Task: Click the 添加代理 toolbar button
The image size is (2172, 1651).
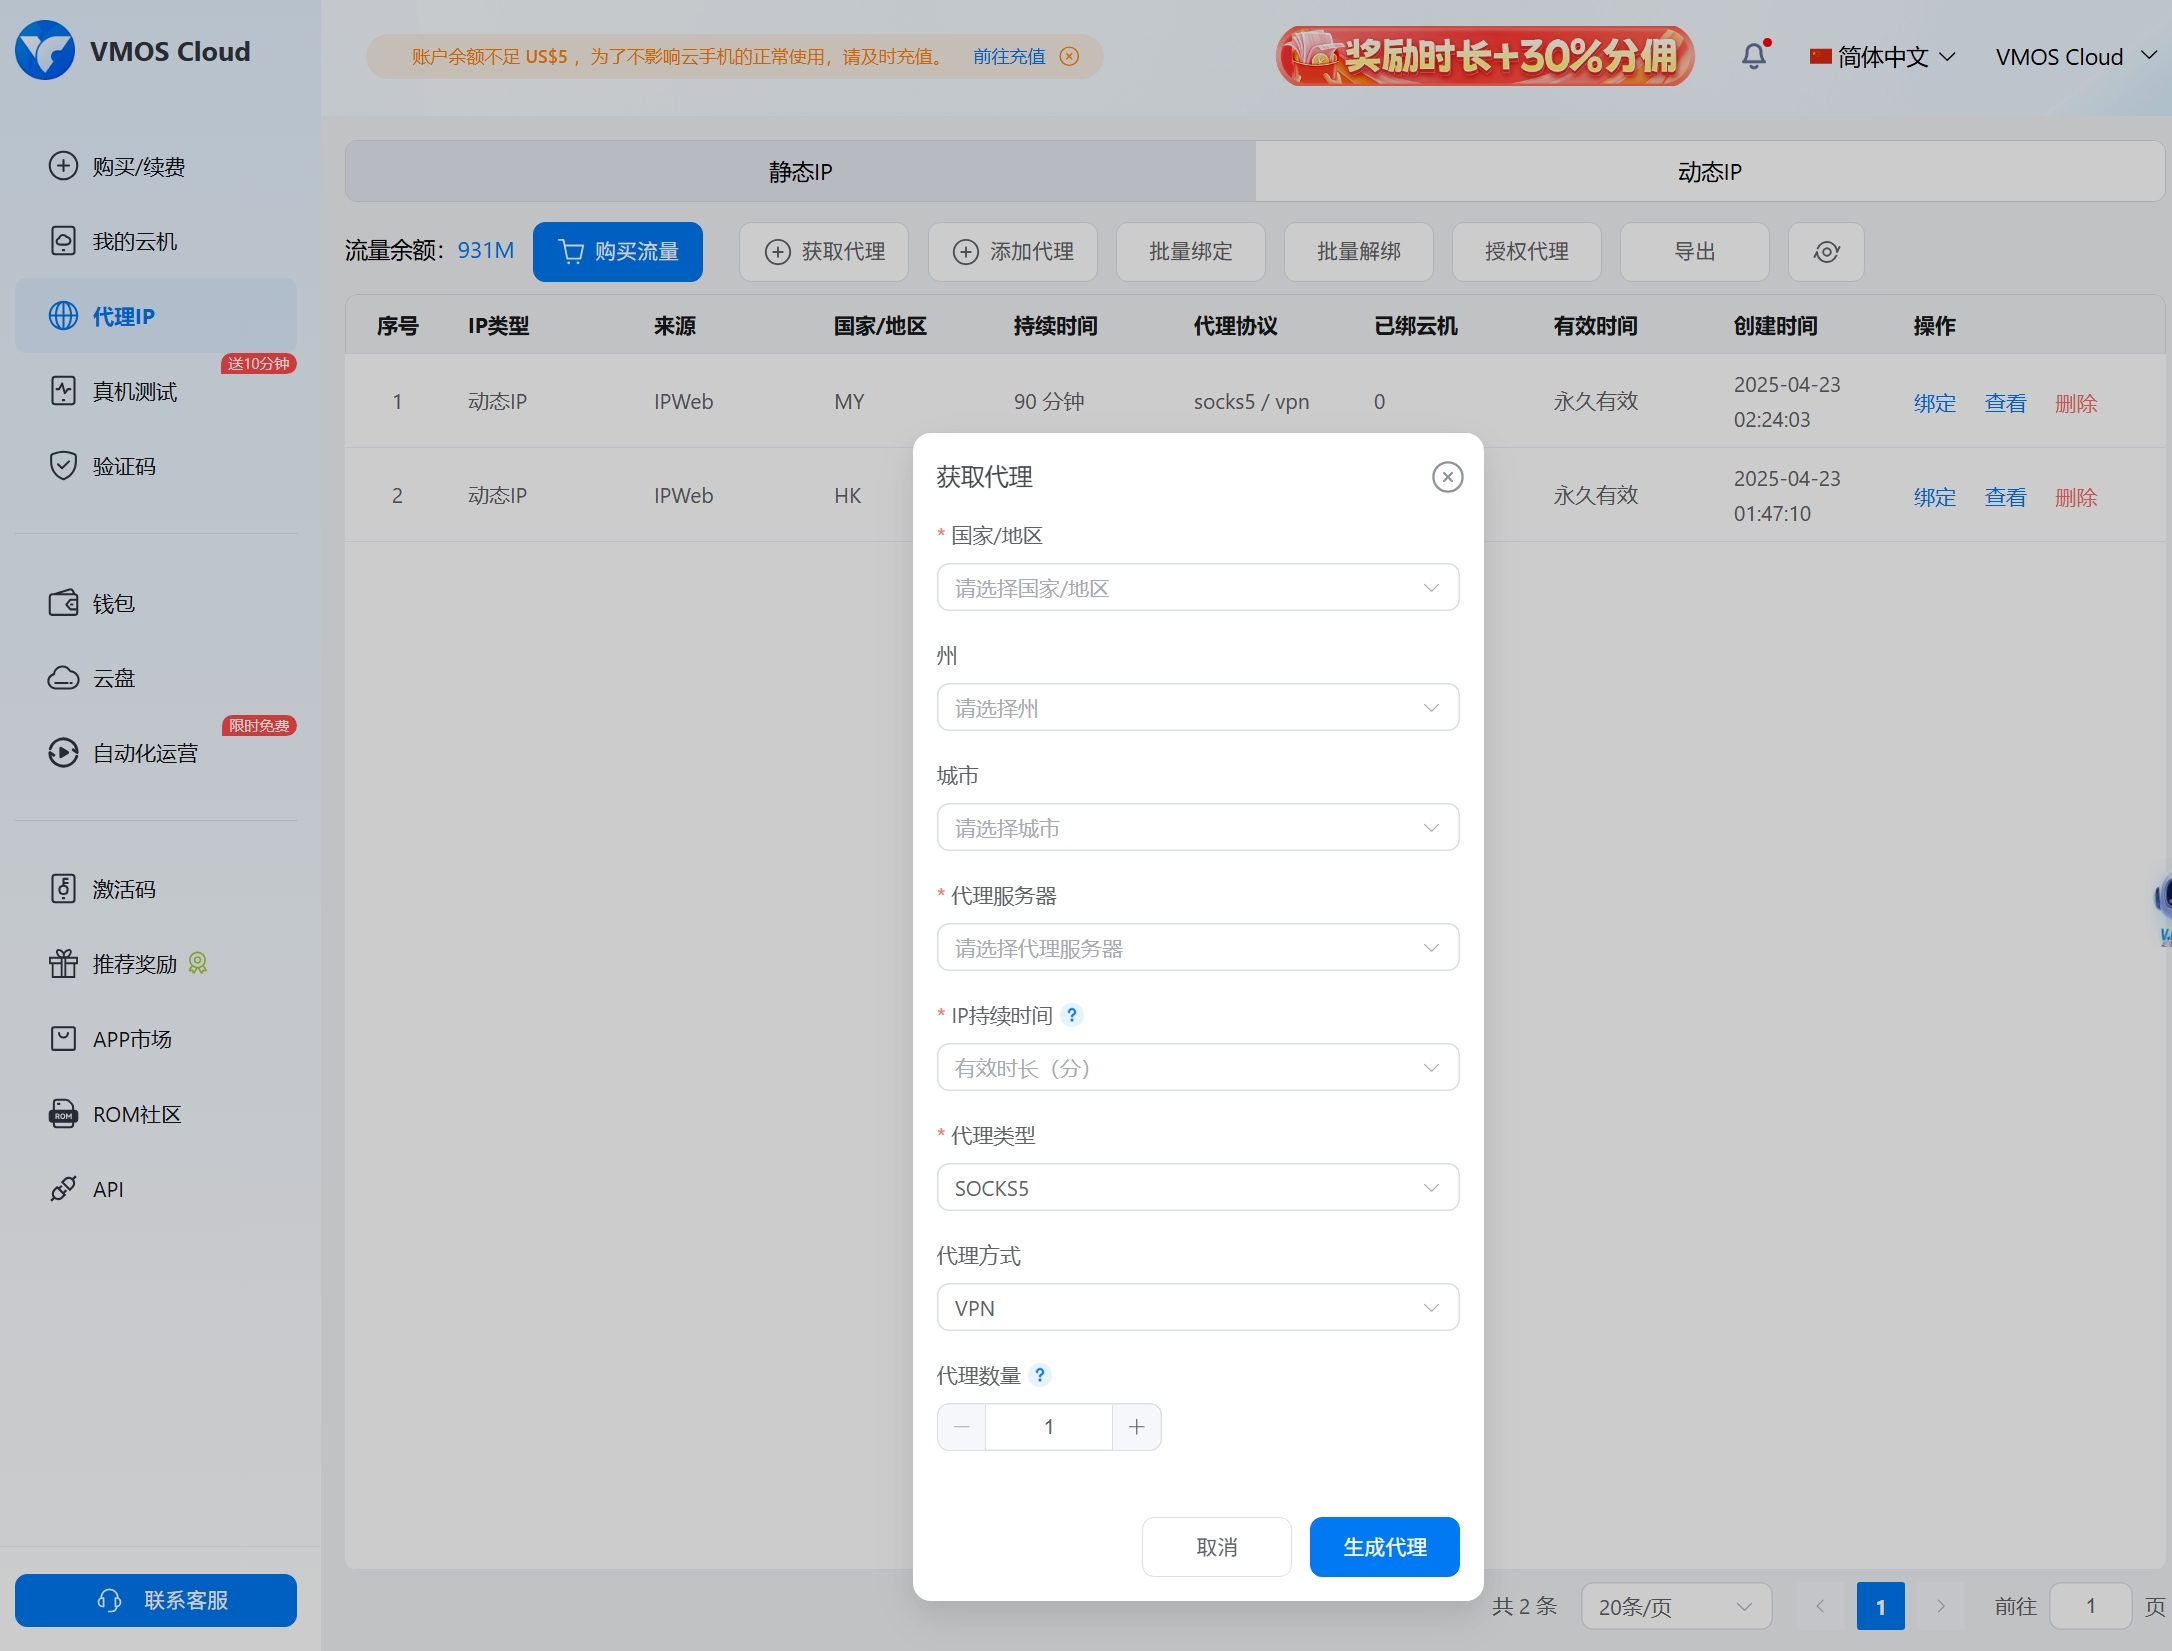Action: [1012, 252]
